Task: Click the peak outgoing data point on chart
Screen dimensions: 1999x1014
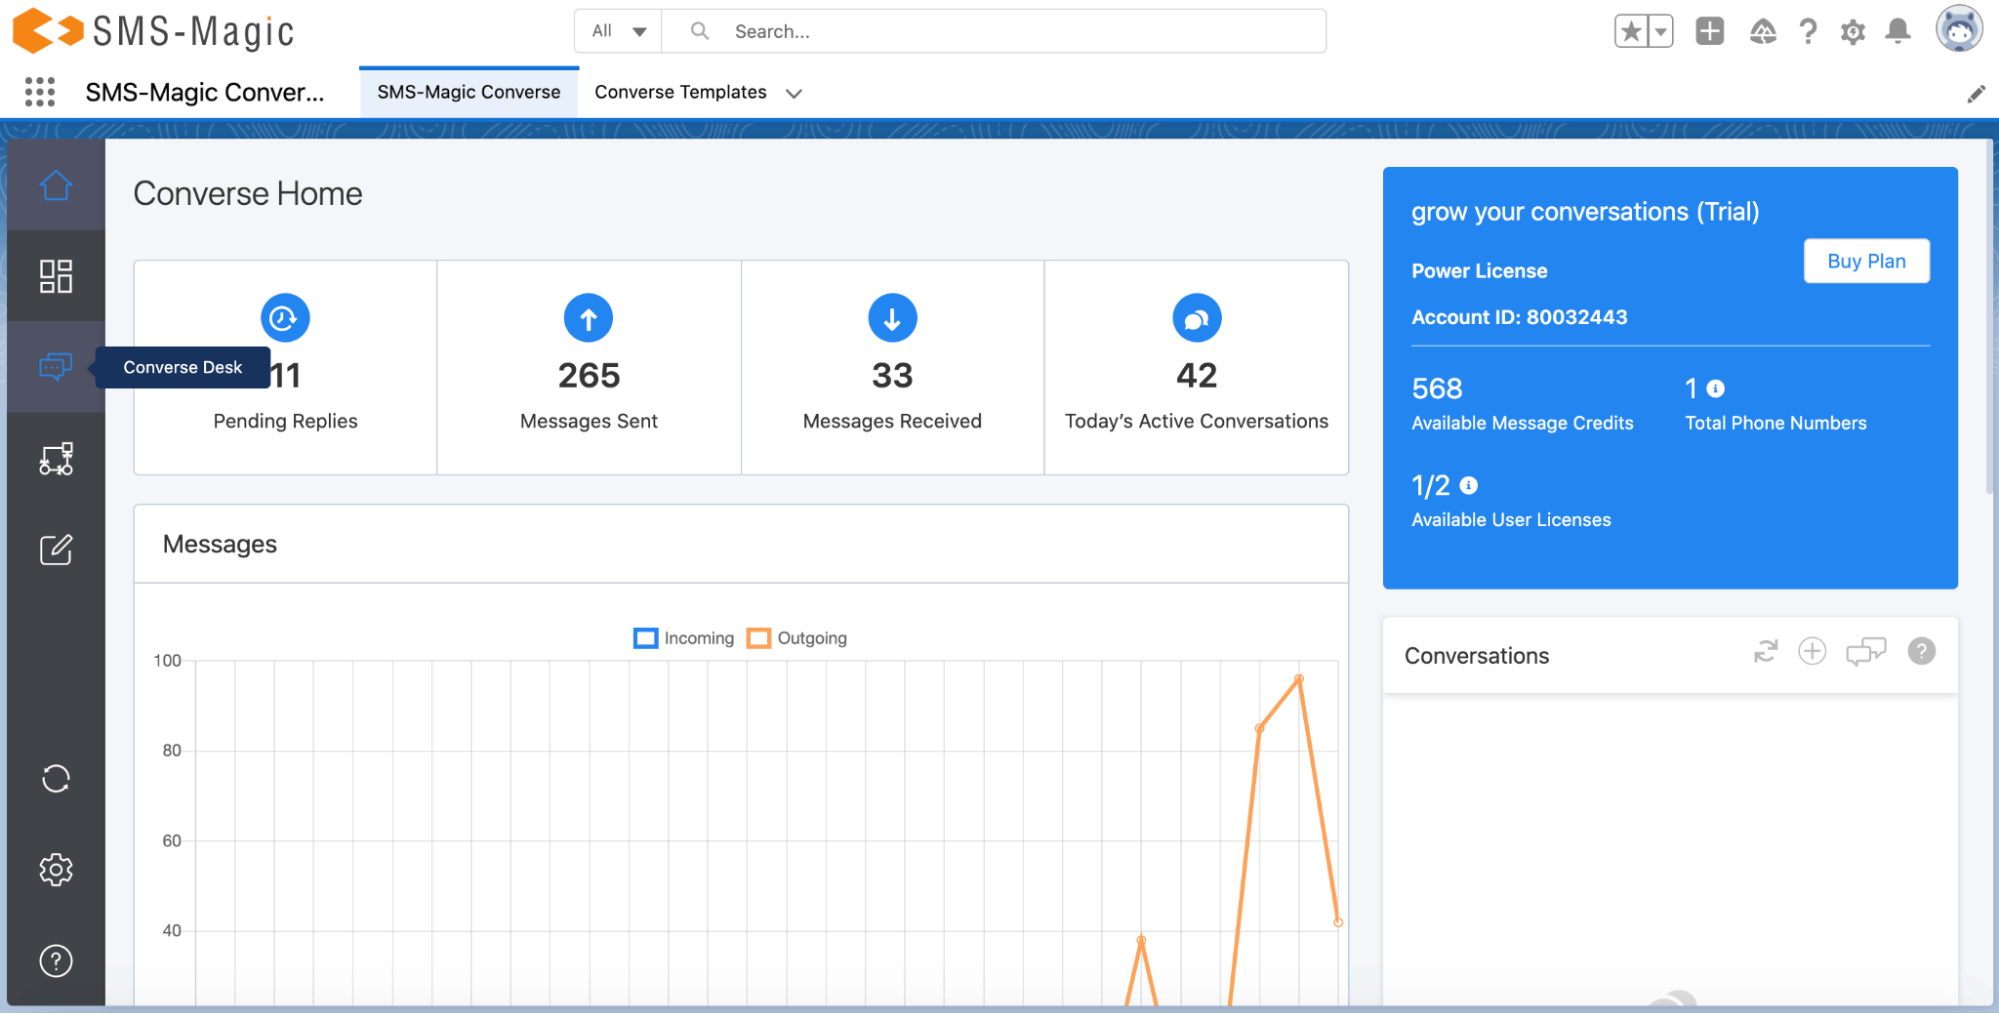Action: (1299, 678)
